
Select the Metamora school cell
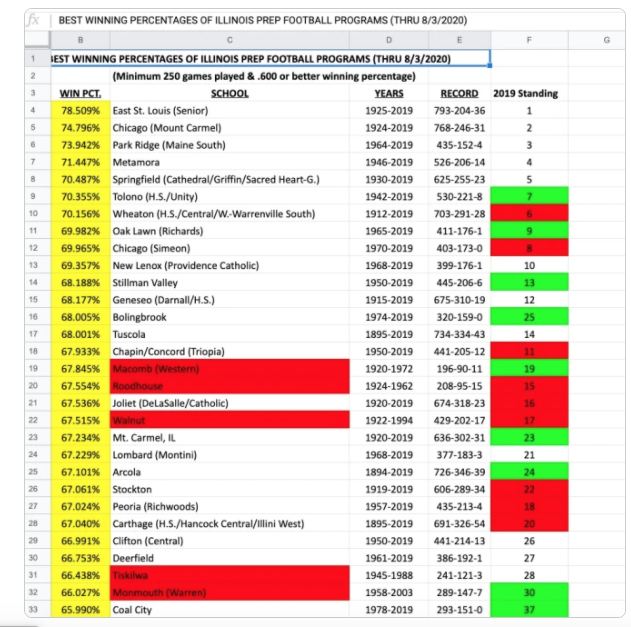229,162
